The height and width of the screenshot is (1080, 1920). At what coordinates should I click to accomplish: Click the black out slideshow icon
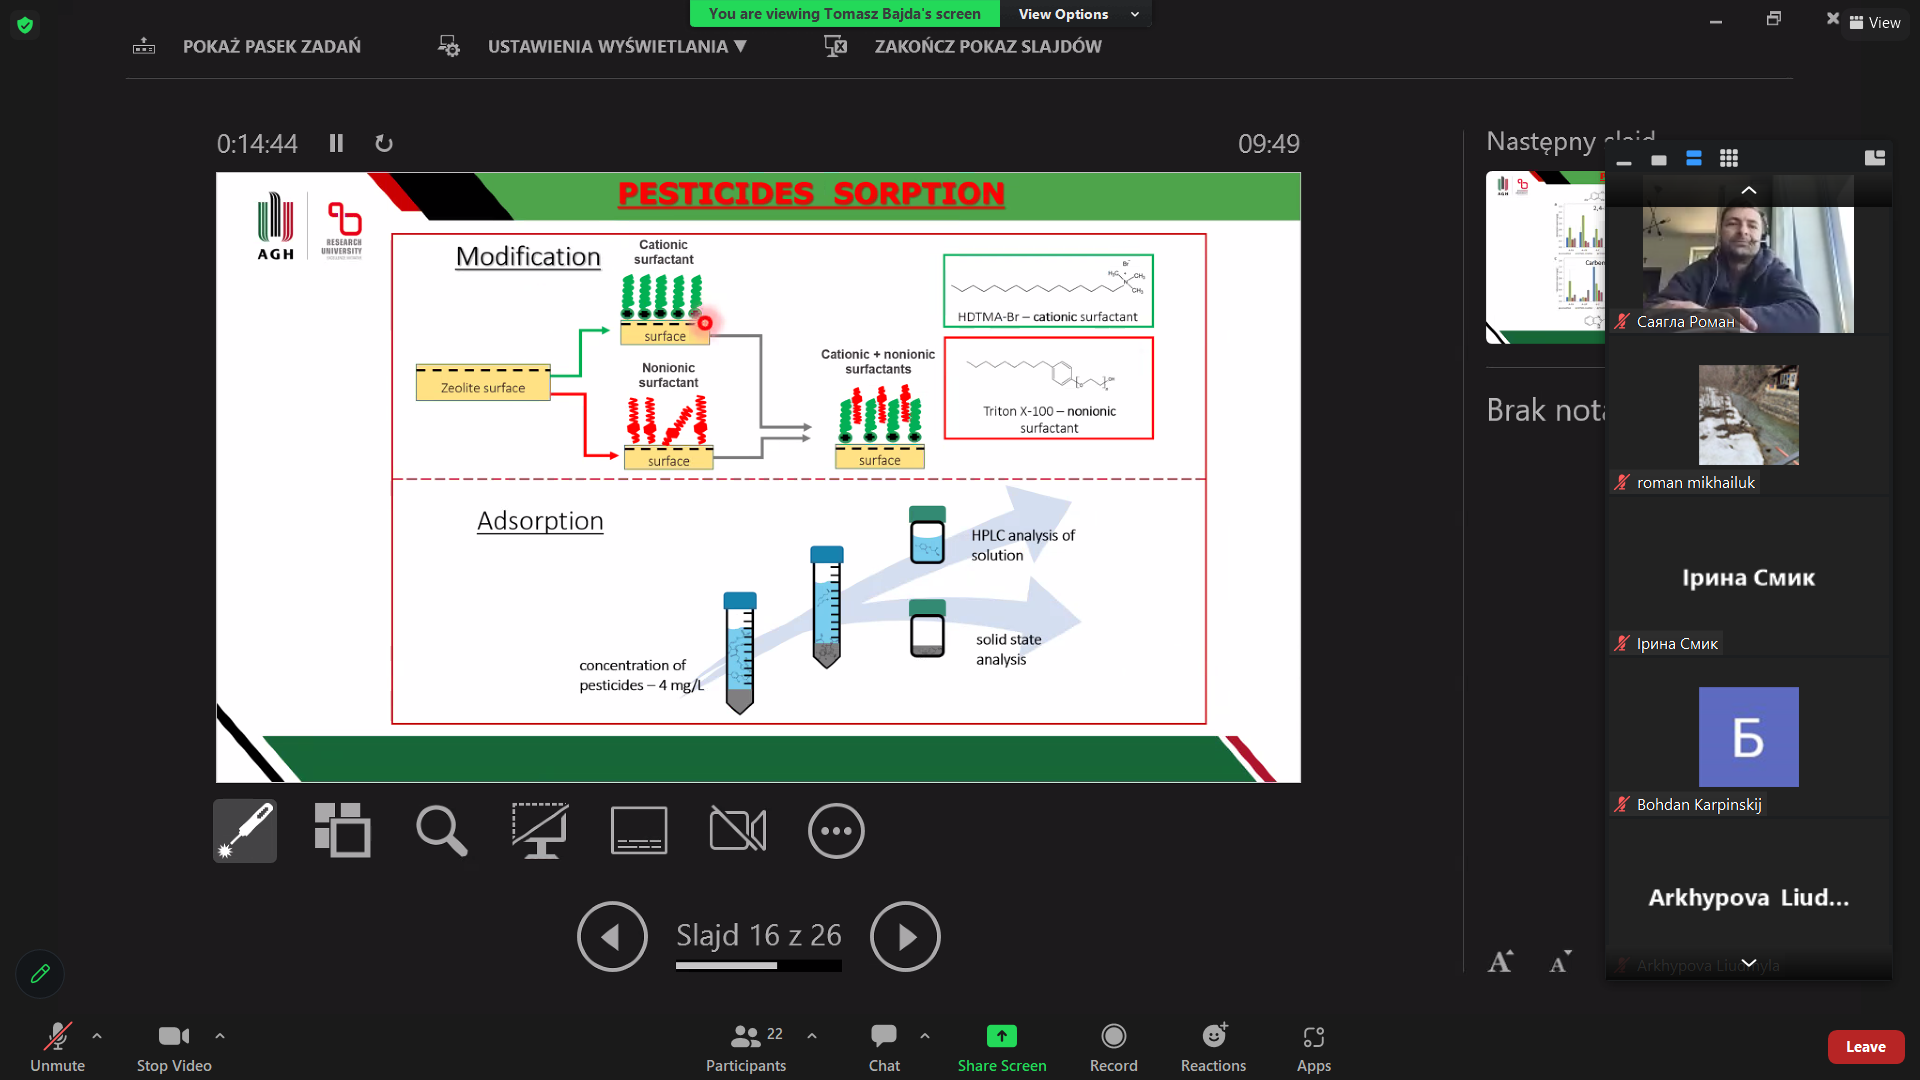click(540, 831)
